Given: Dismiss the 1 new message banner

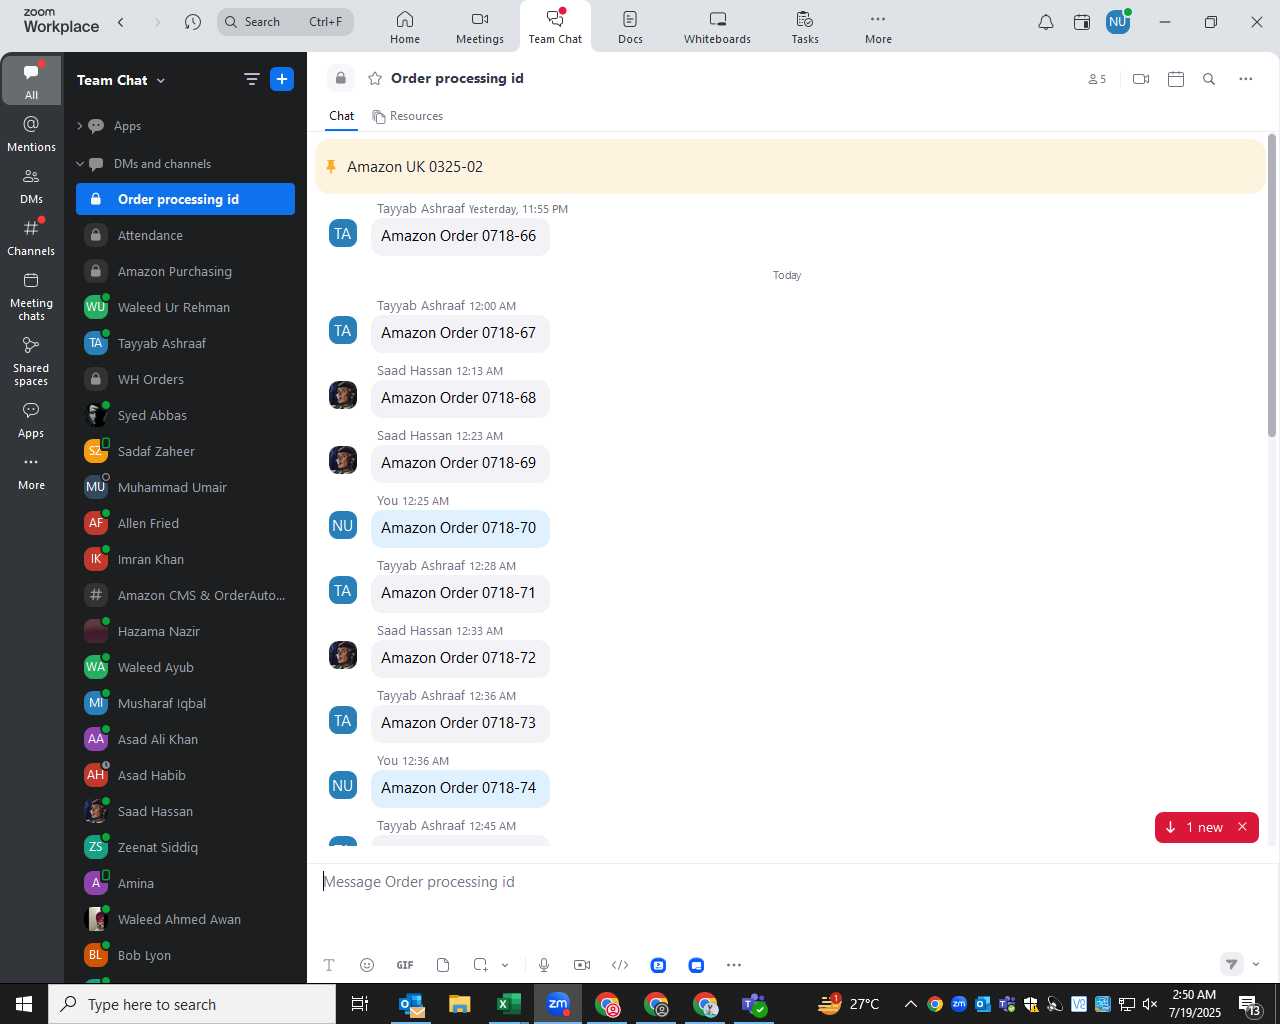Looking at the screenshot, I should coord(1243,827).
